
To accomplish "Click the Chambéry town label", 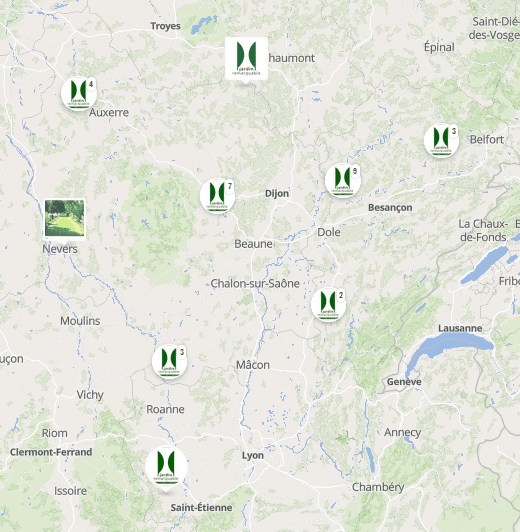I will pyautogui.click(x=378, y=487).
